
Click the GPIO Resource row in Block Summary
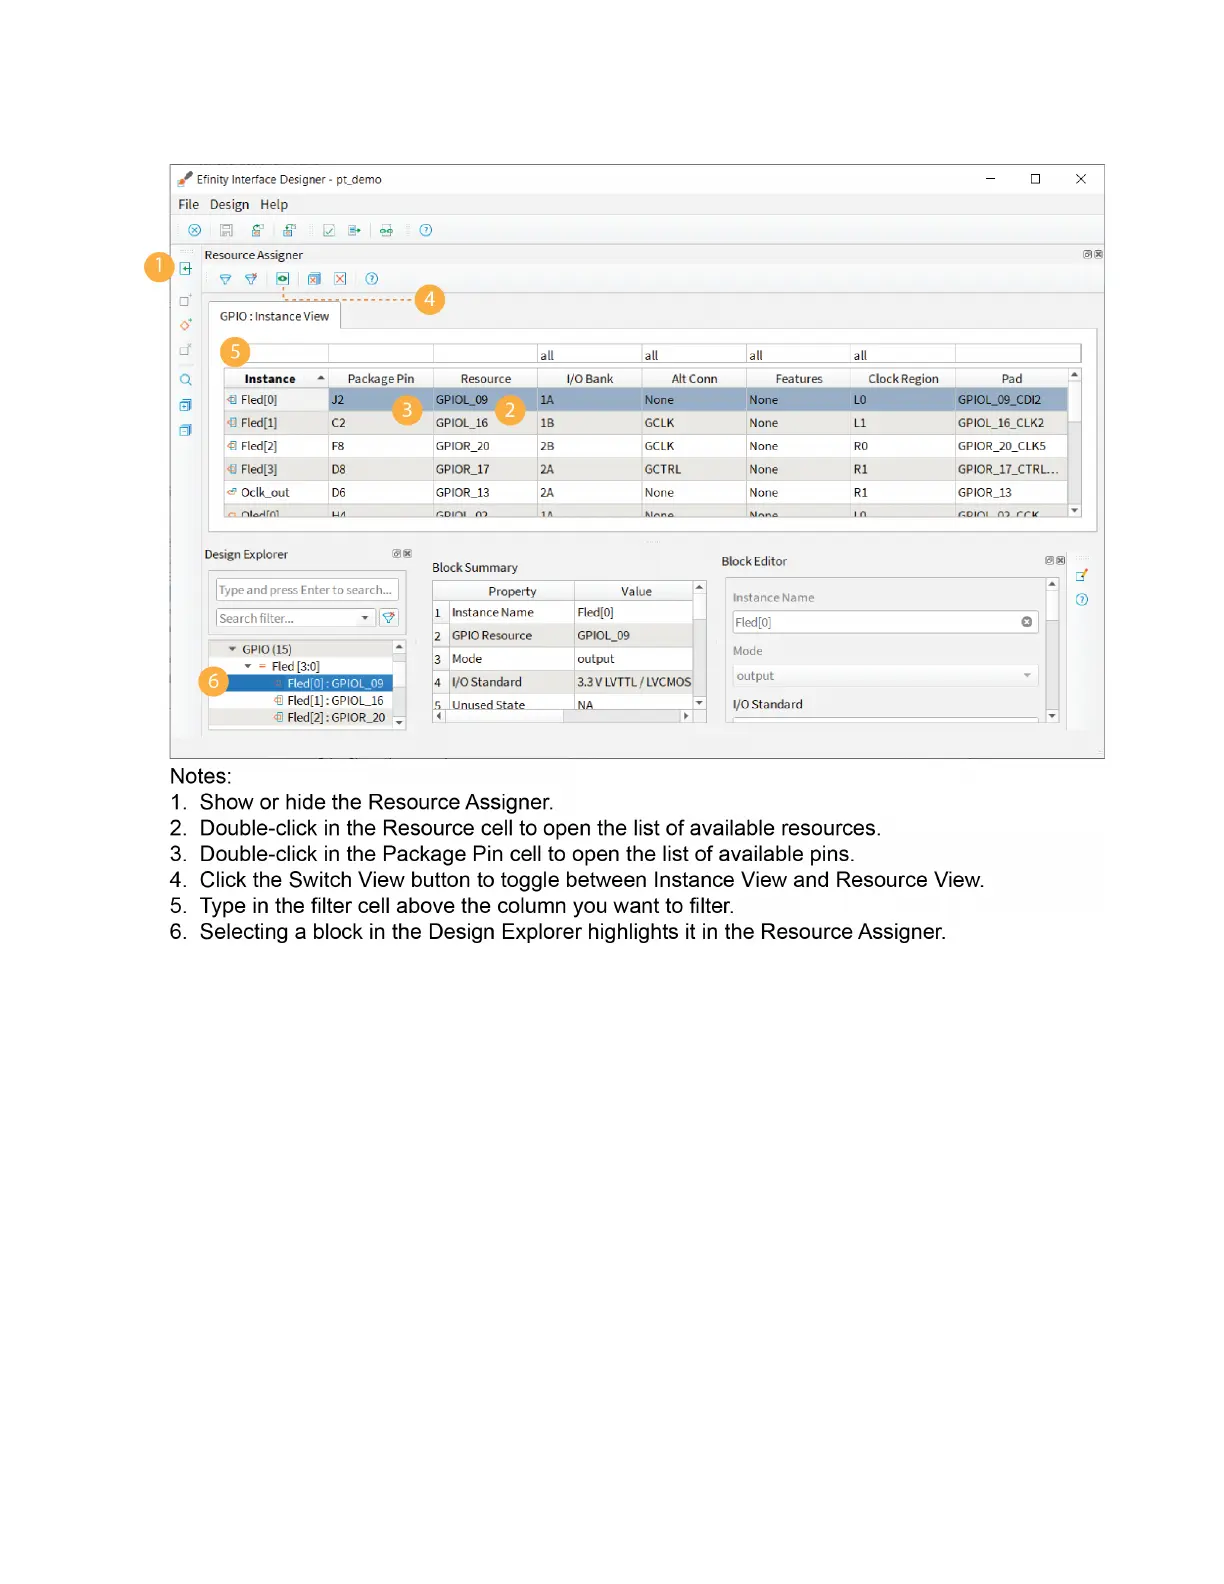563,635
